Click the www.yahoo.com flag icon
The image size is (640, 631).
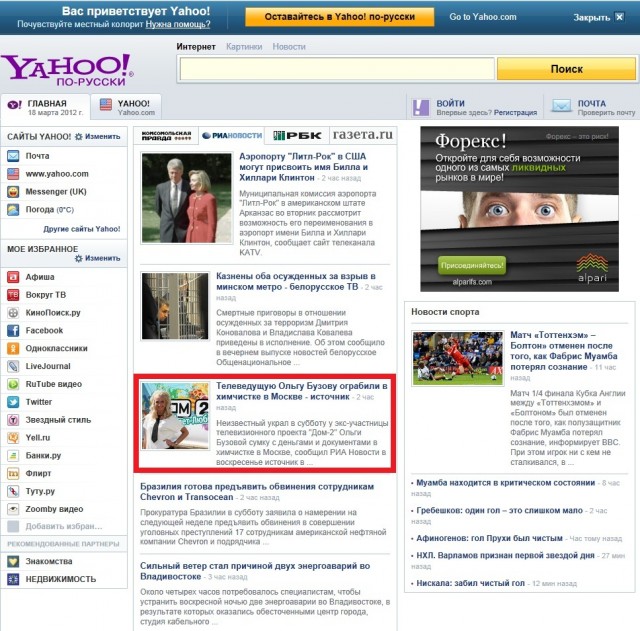[x=13, y=173]
